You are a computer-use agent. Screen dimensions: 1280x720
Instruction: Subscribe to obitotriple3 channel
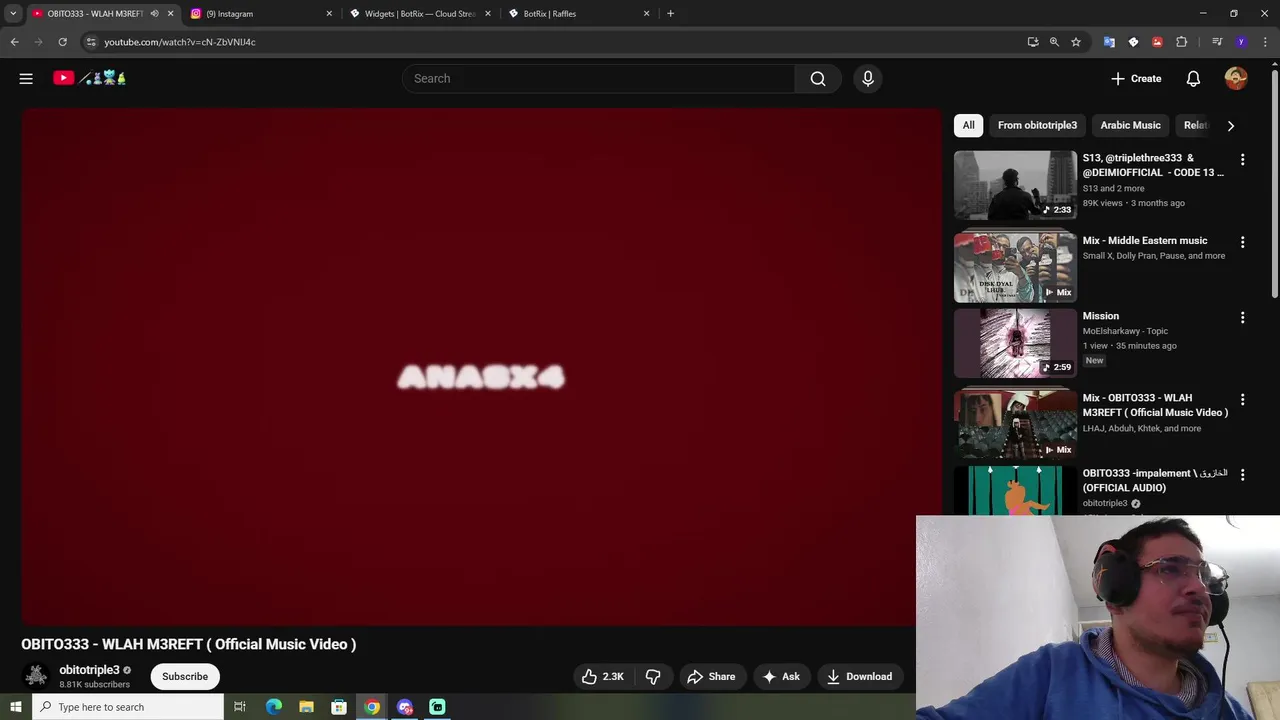[x=185, y=677]
